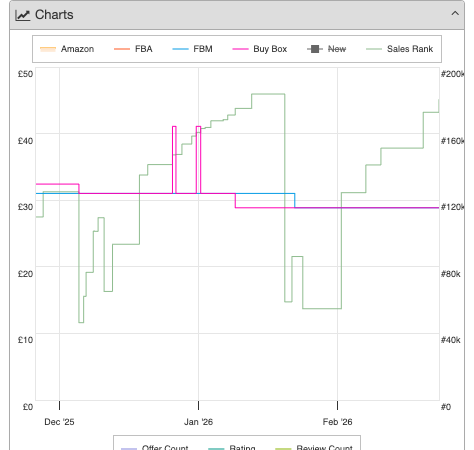Toggle the FBM series in legend

(x=192, y=49)
